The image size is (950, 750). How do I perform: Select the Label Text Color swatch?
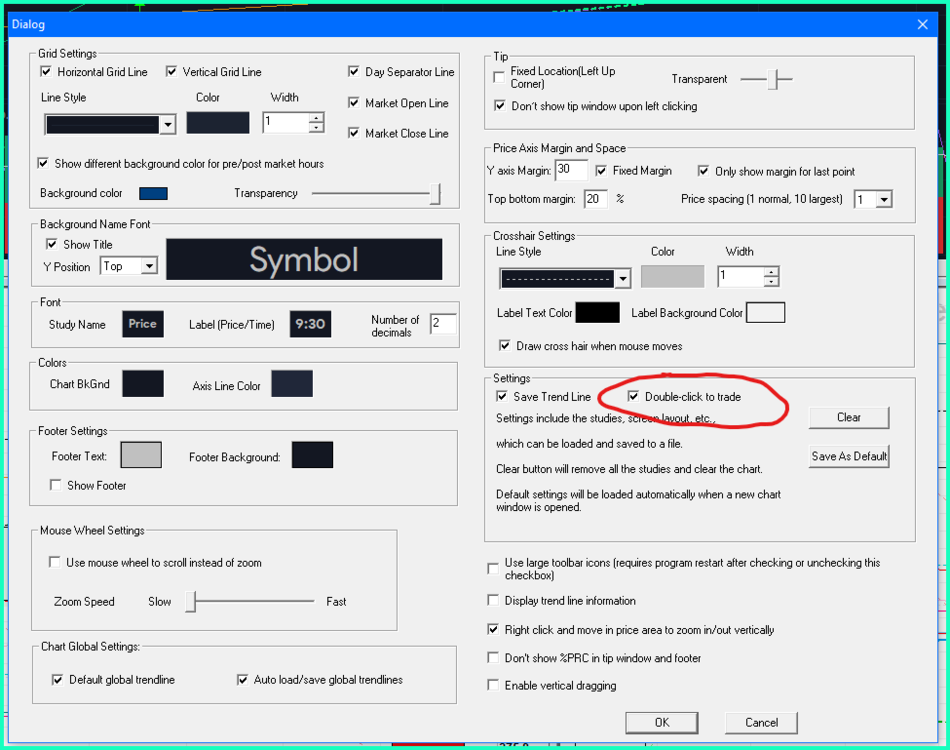[x=598, y=313]
